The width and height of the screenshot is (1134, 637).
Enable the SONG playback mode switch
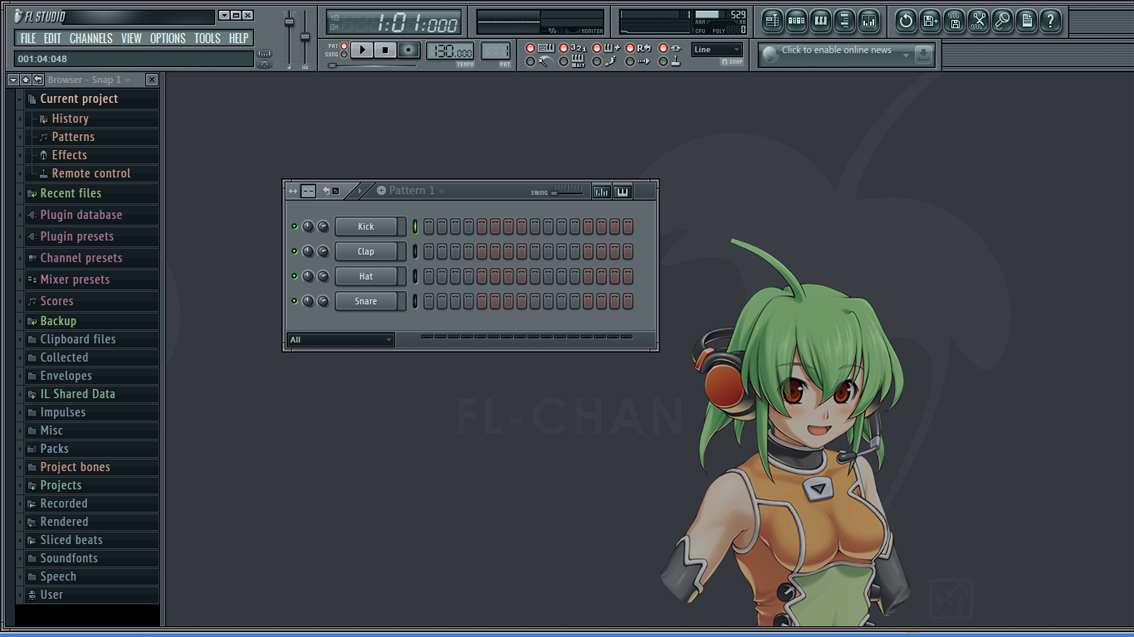(344, 56)
